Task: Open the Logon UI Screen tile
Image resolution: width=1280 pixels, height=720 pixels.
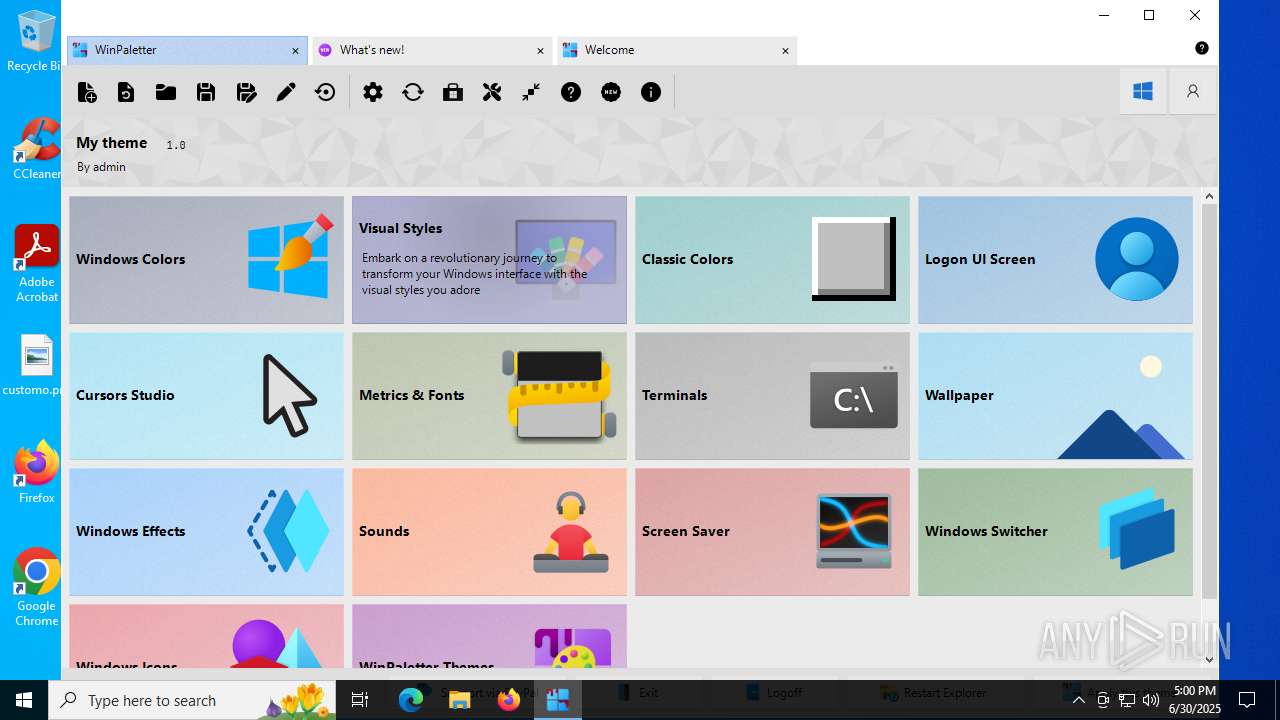Action: (x=1055, y=260)
